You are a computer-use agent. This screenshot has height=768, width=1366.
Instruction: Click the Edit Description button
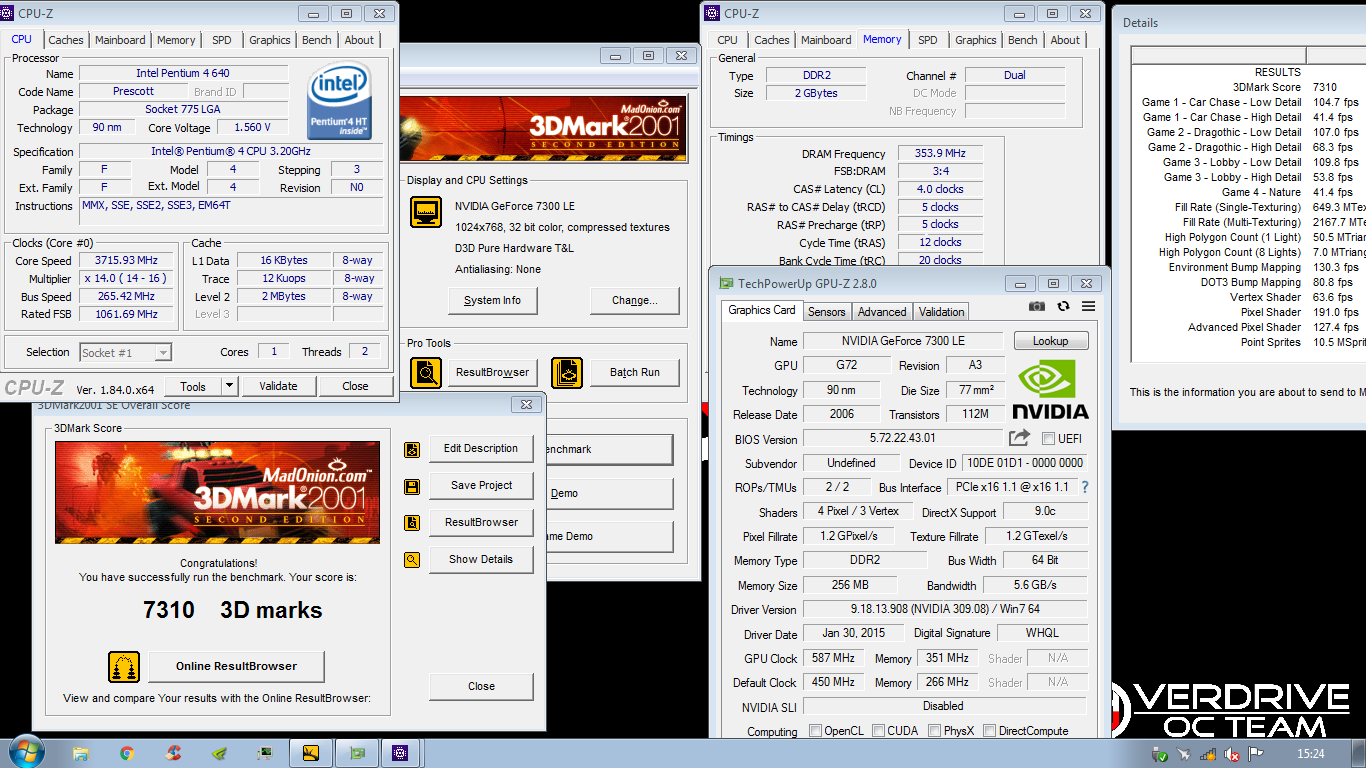tap(481, 449)
